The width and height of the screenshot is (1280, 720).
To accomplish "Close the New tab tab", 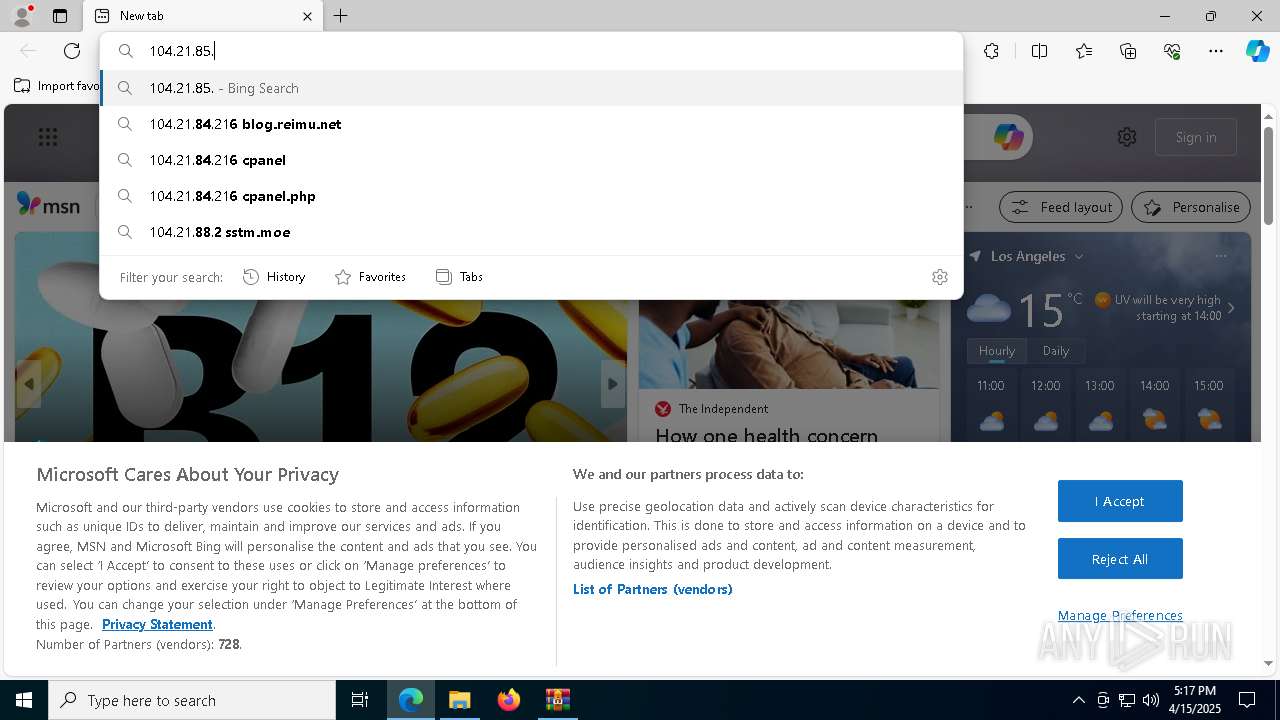I will [307, 16].
